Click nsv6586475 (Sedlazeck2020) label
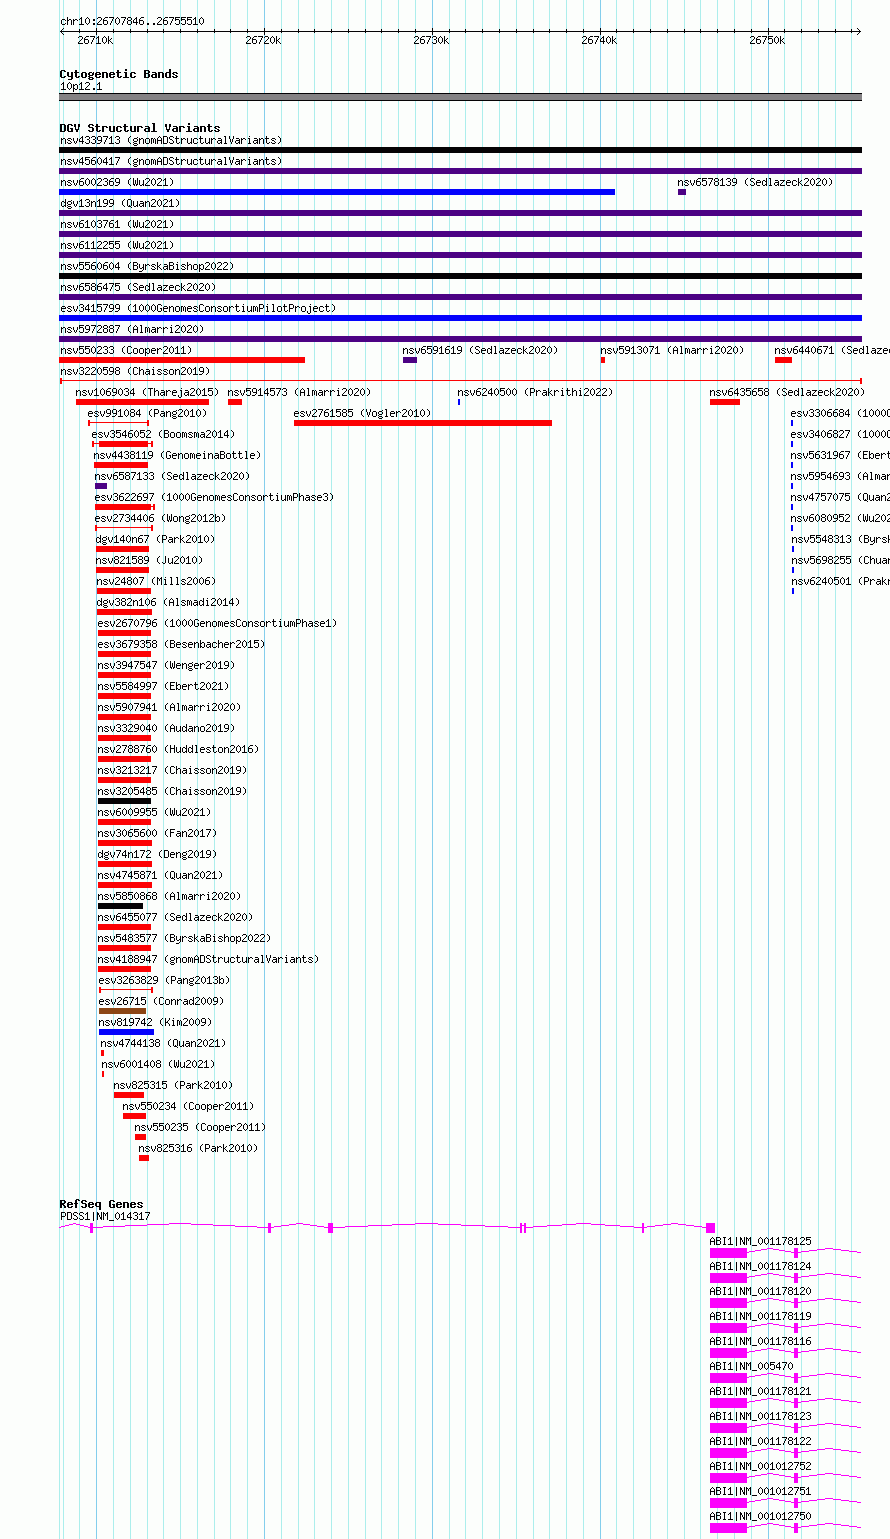Screen dimensions: 890x1539 point(138,287)
